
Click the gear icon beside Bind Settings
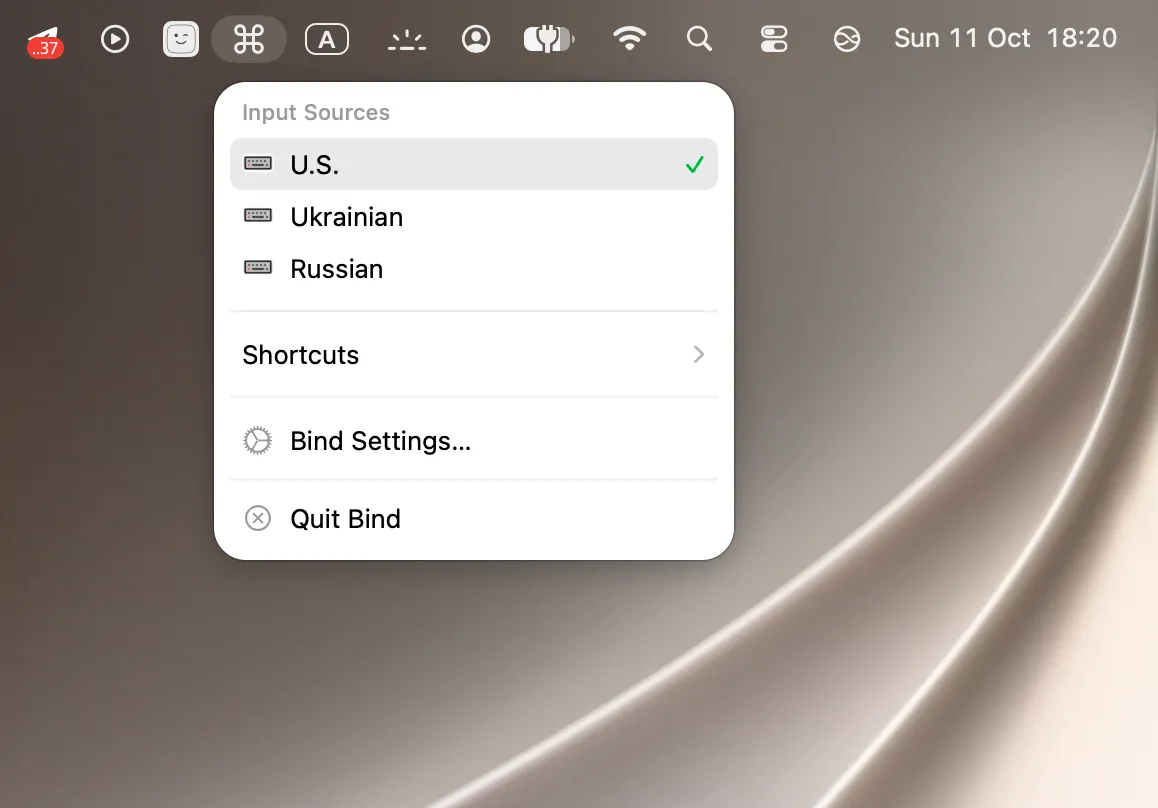(x=257, y=441)
